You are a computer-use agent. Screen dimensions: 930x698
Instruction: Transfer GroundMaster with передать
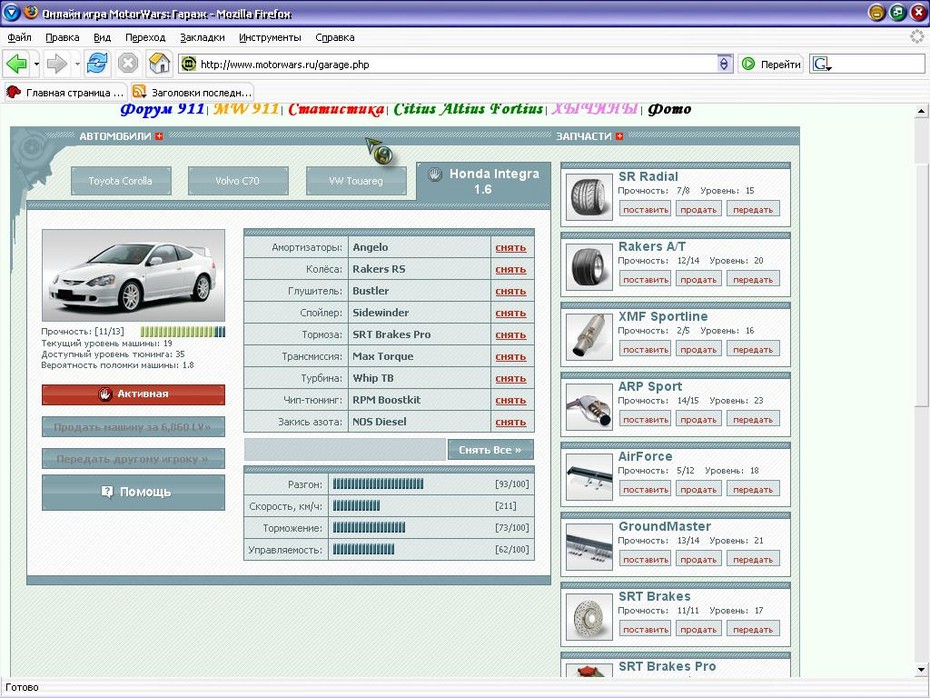coord(753,559)
